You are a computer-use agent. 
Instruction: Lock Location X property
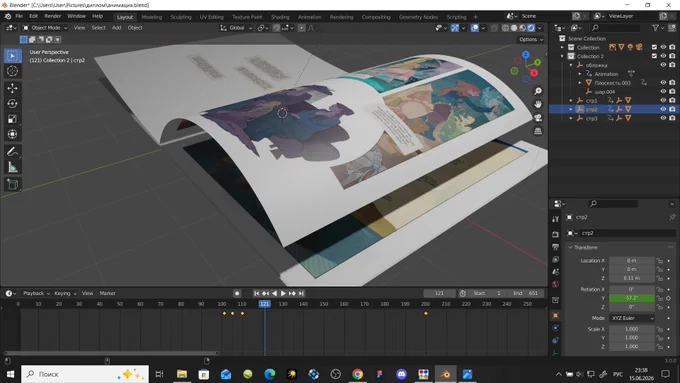[660, 261]
